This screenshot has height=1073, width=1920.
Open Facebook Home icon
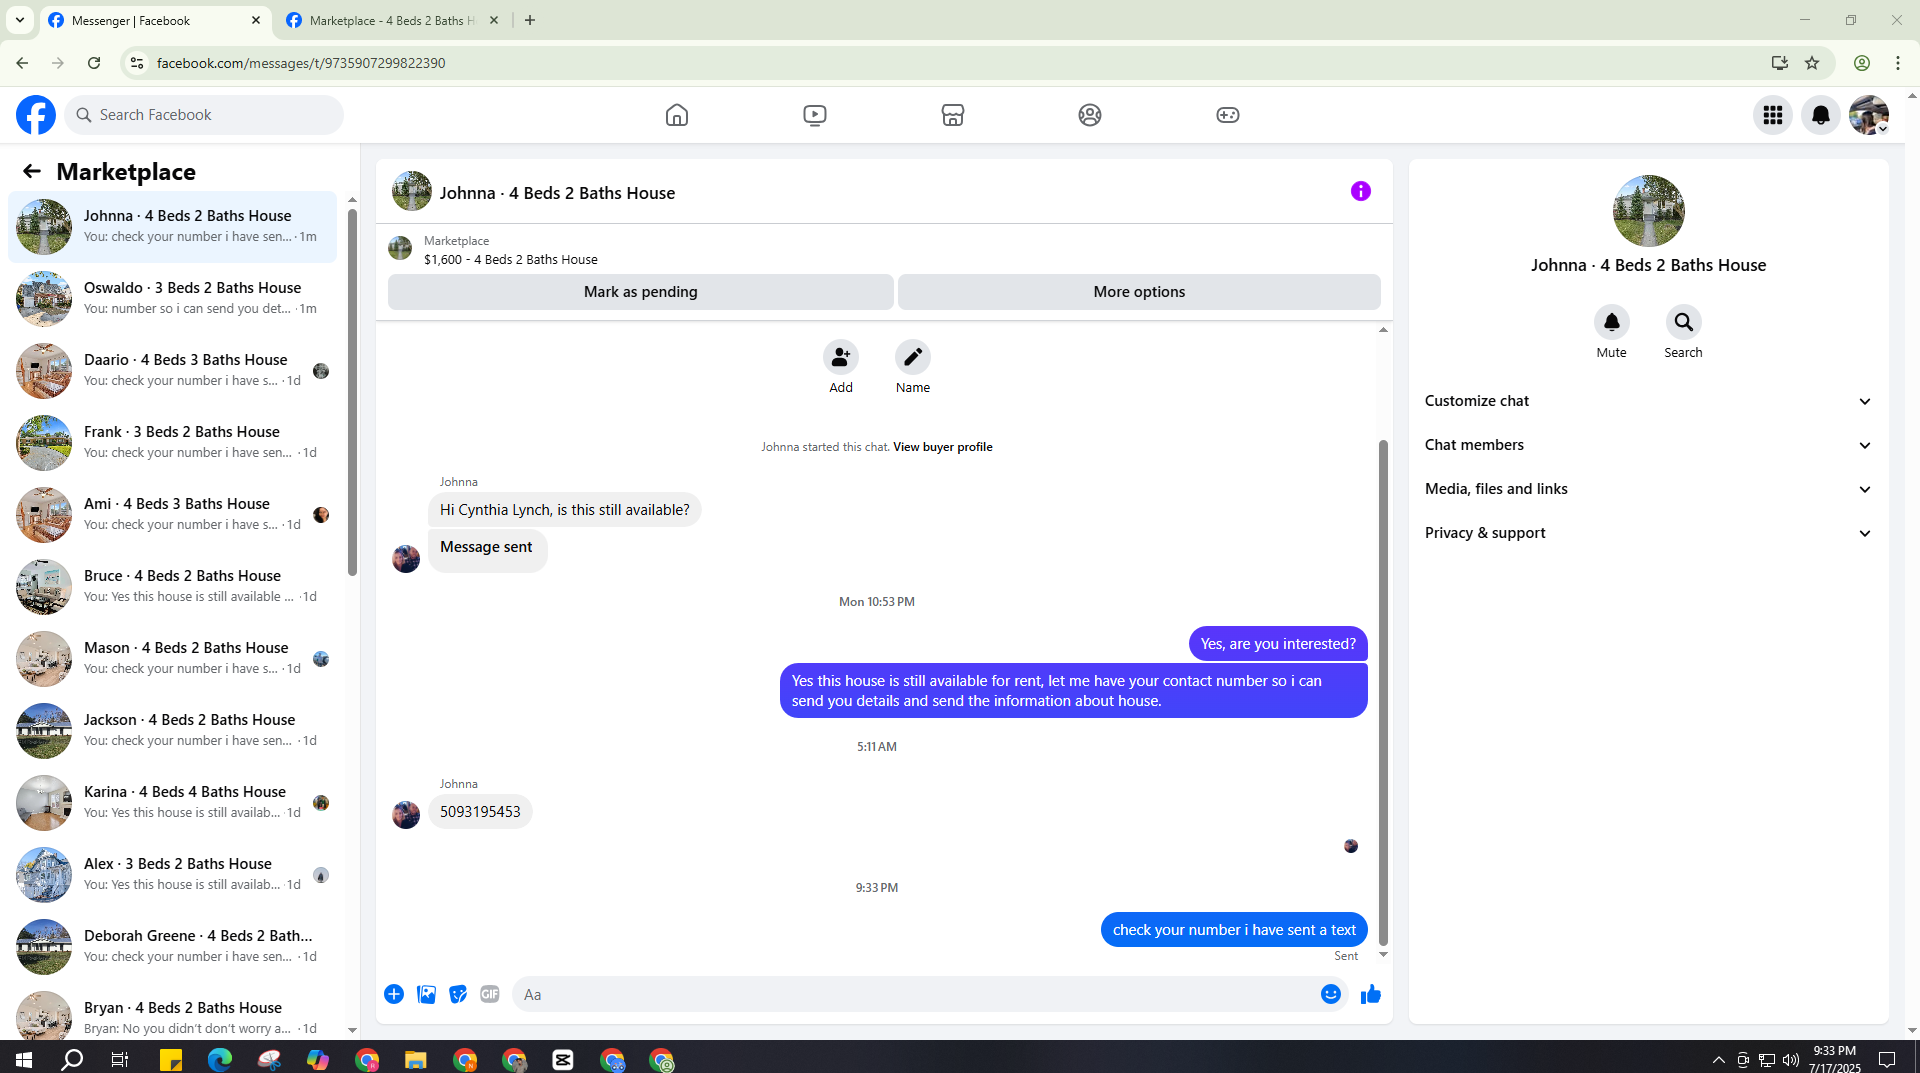click(677, 115)
